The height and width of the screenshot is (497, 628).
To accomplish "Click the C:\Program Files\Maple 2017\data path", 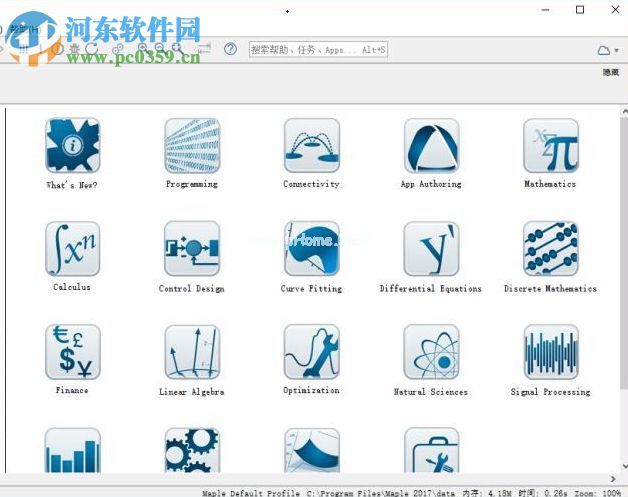I will point(381,493).
